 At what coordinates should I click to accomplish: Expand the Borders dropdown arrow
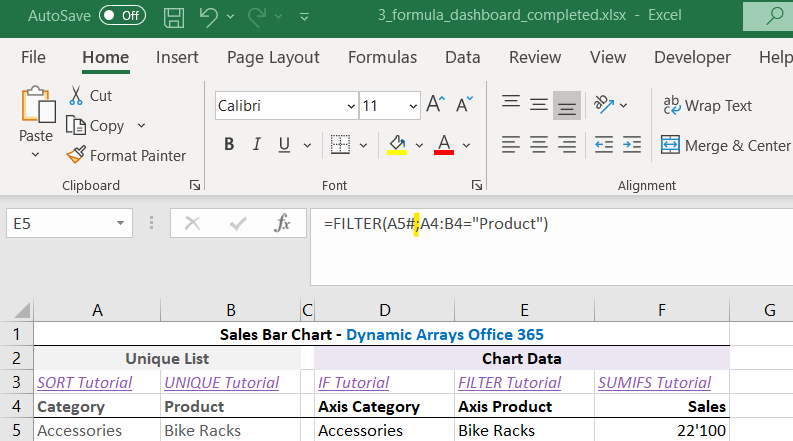[x=363, y=146]
